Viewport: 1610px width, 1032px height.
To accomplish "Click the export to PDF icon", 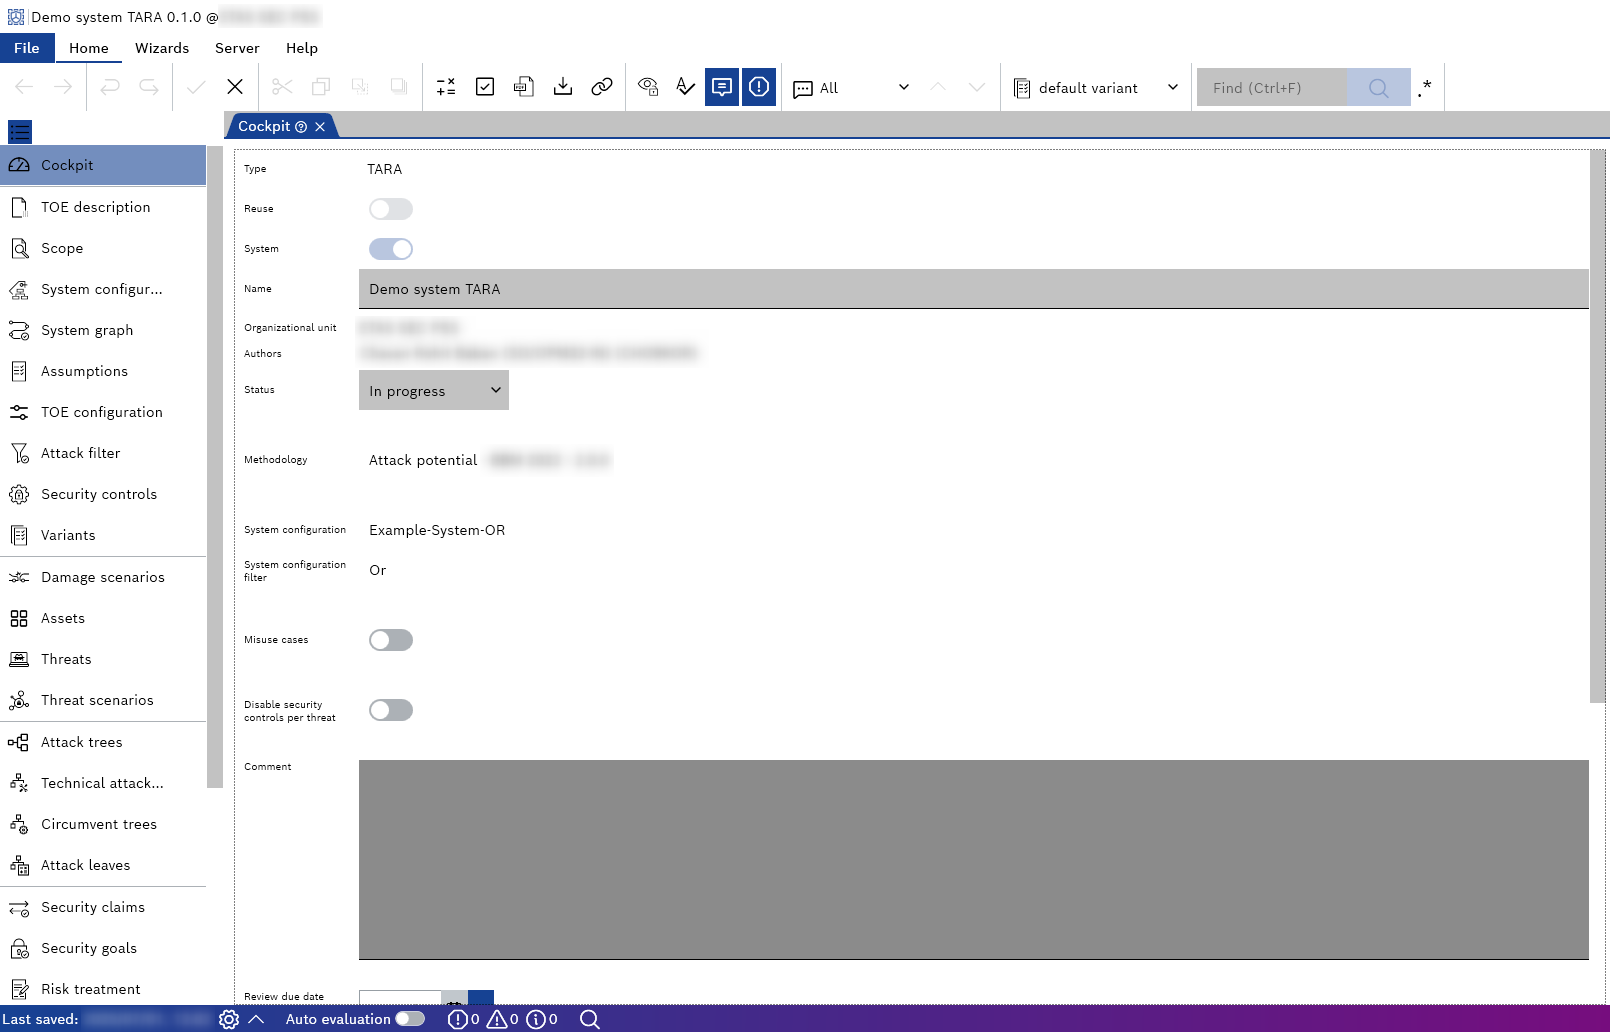I will coord(524,87).
